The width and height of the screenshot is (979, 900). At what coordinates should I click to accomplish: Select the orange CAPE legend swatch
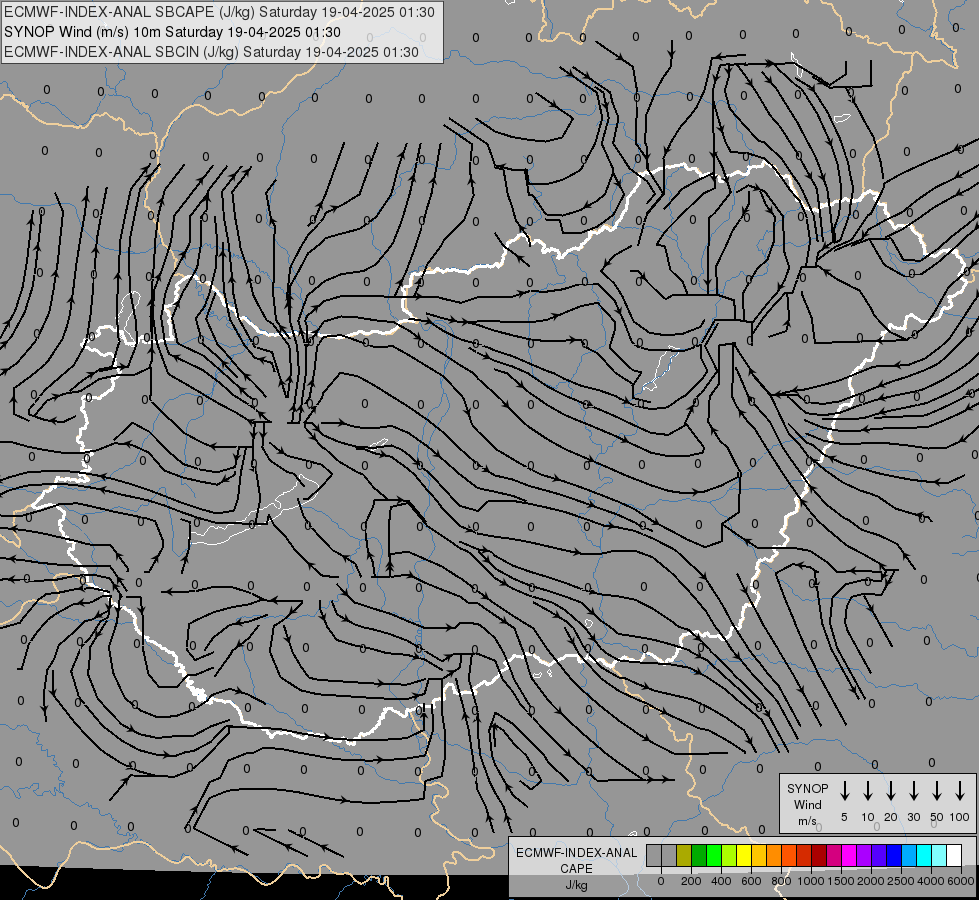pyautogui.click(x=774, y=855)
